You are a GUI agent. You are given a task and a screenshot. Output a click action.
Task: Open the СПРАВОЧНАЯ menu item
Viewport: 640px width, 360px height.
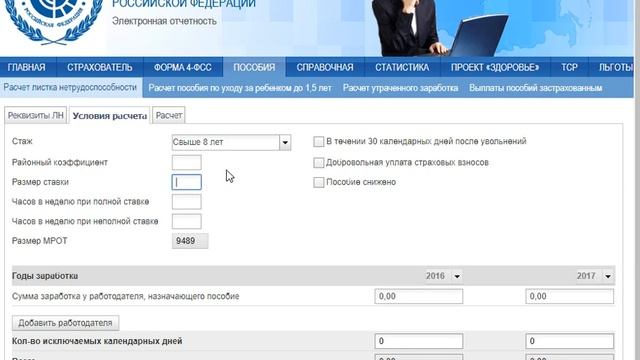point(325,67)
